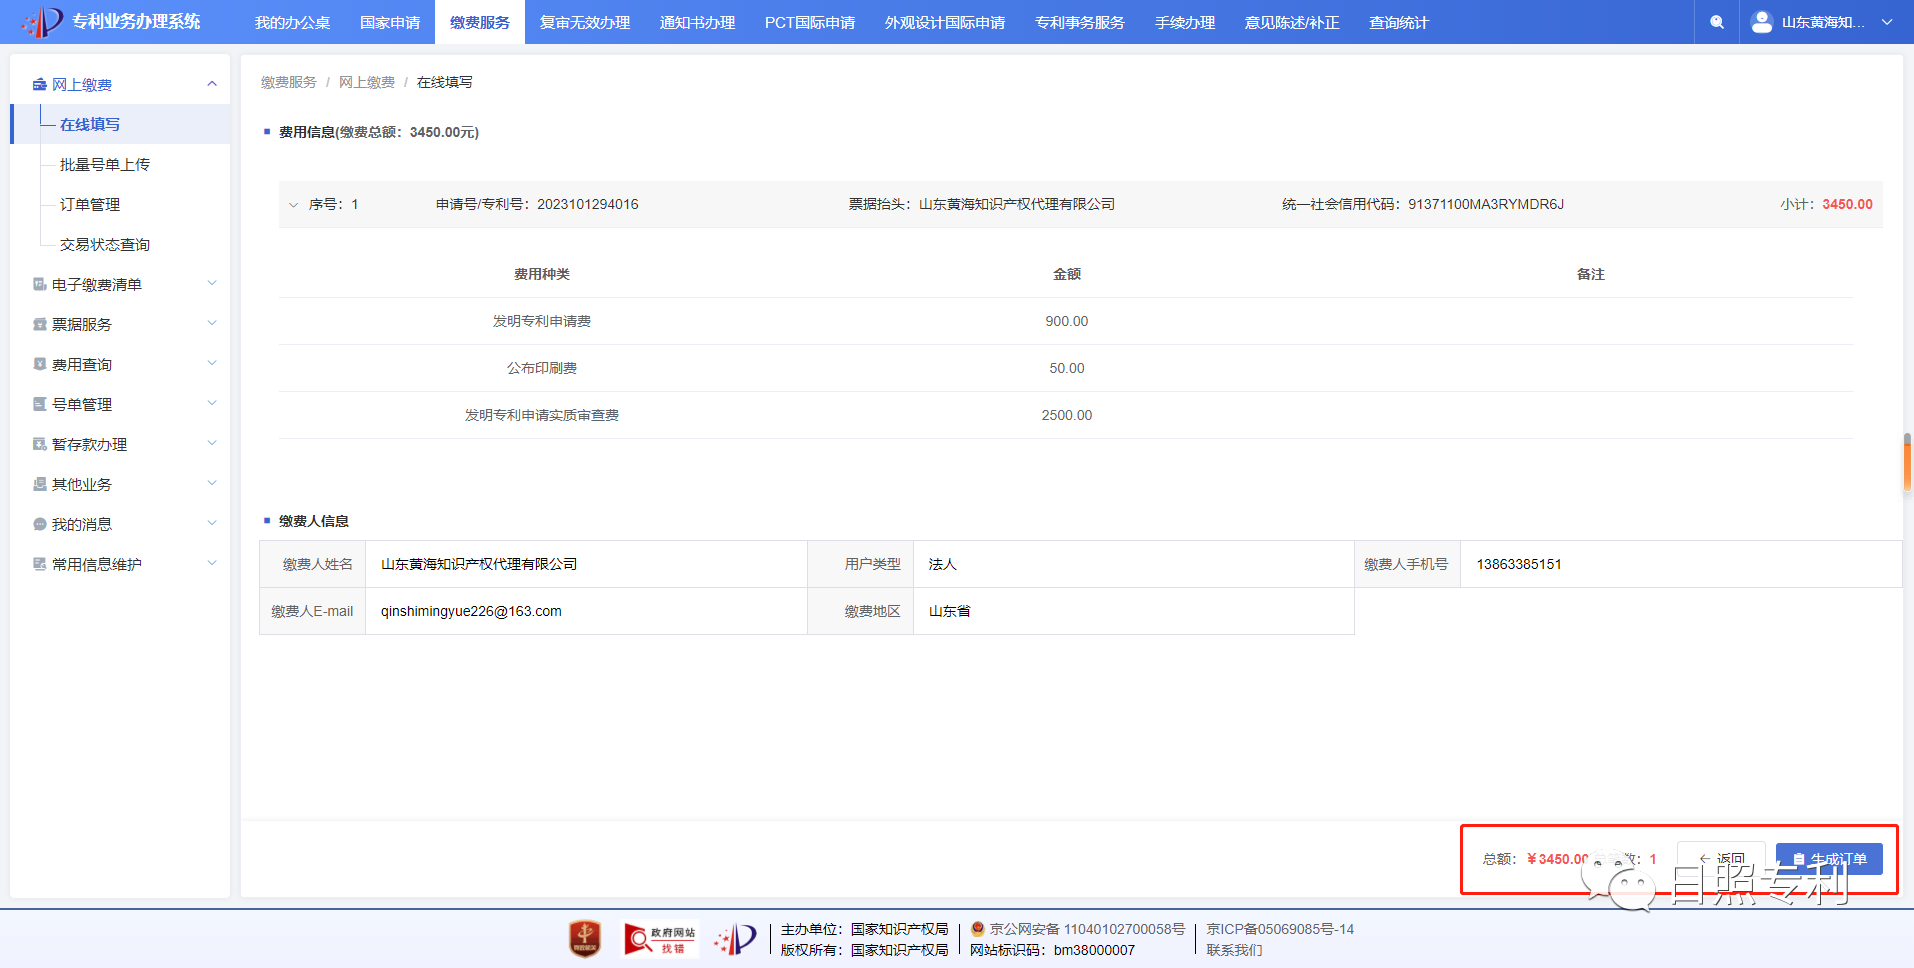Click the 票据服务 sidebar icon
This screenshot has height=968, width=1914.
40,325
